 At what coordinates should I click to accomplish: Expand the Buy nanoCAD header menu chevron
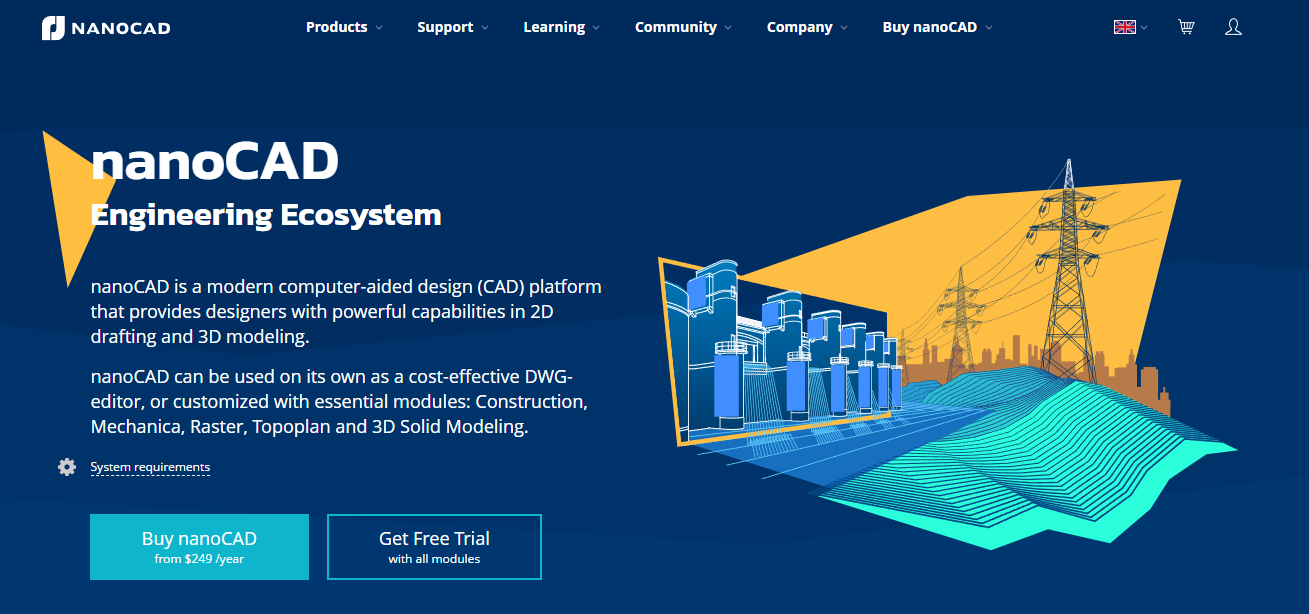point(989,28)
